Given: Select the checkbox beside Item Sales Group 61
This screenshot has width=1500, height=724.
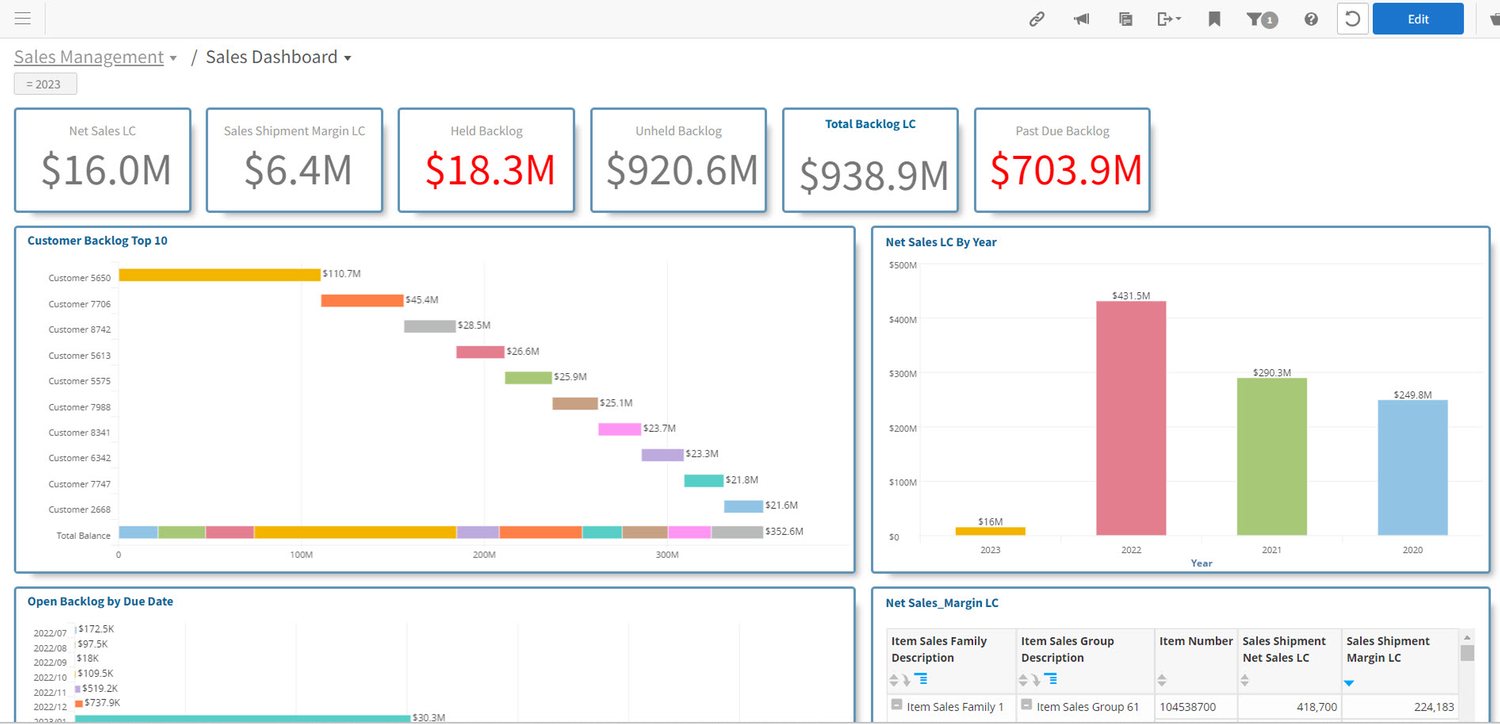Looking at the screenshot, I should [x=1025, y=707].
